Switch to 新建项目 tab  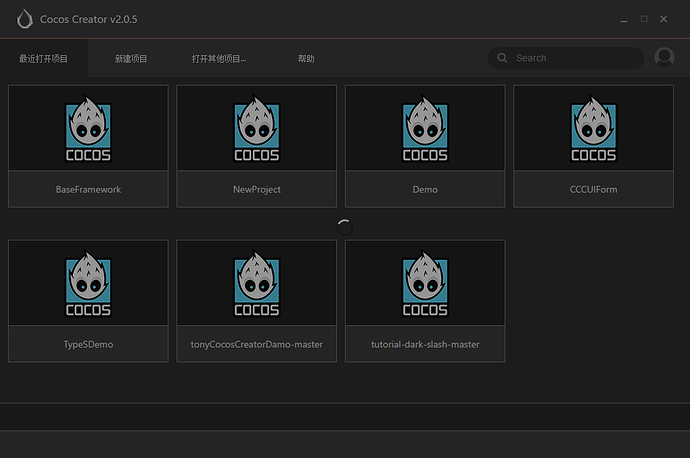pos(131,59)
